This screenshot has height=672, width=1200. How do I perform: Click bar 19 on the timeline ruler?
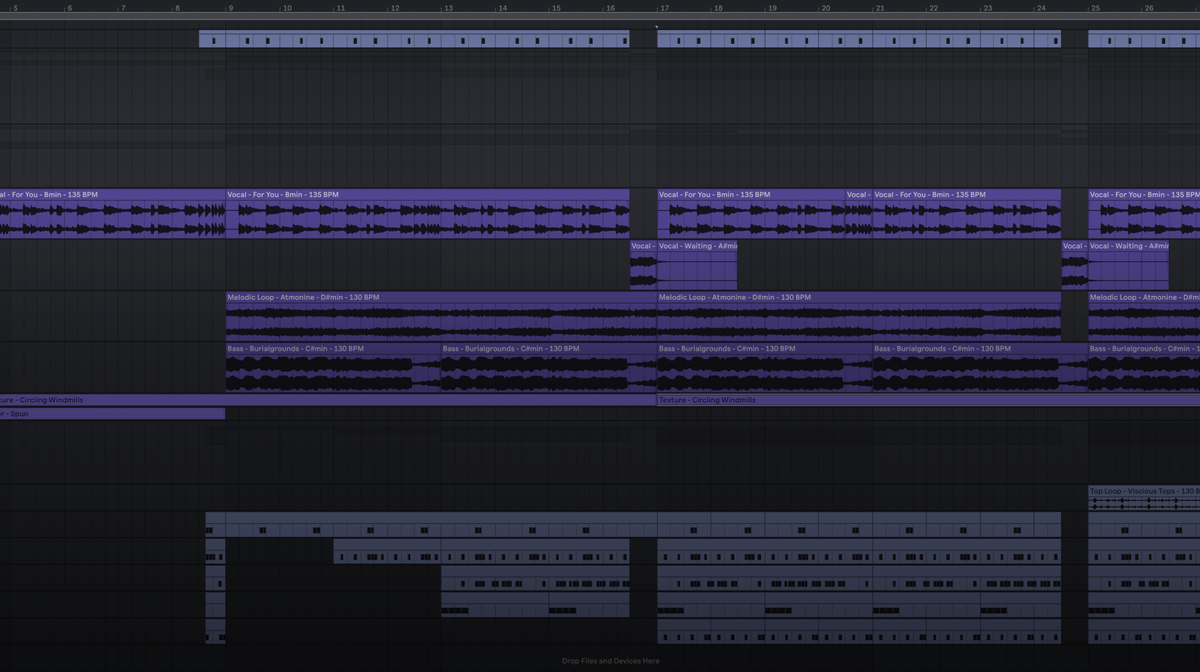(772, 8)
